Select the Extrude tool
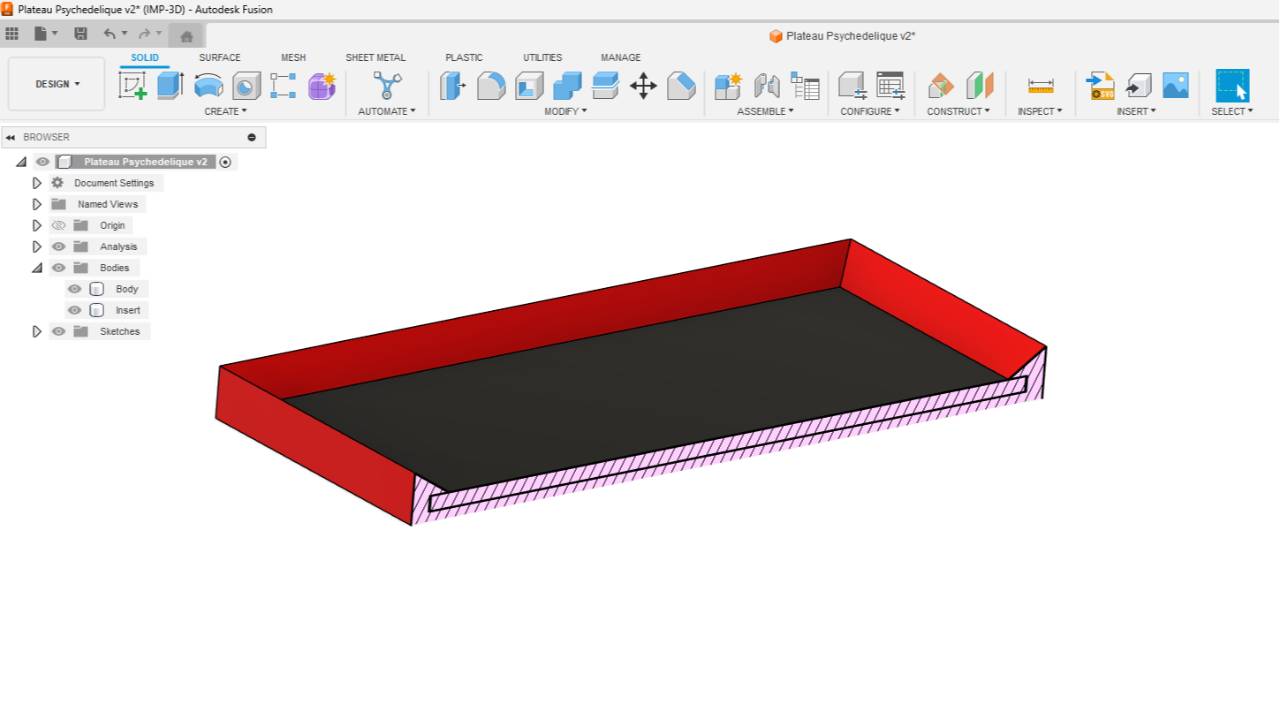 click(170, 86)
